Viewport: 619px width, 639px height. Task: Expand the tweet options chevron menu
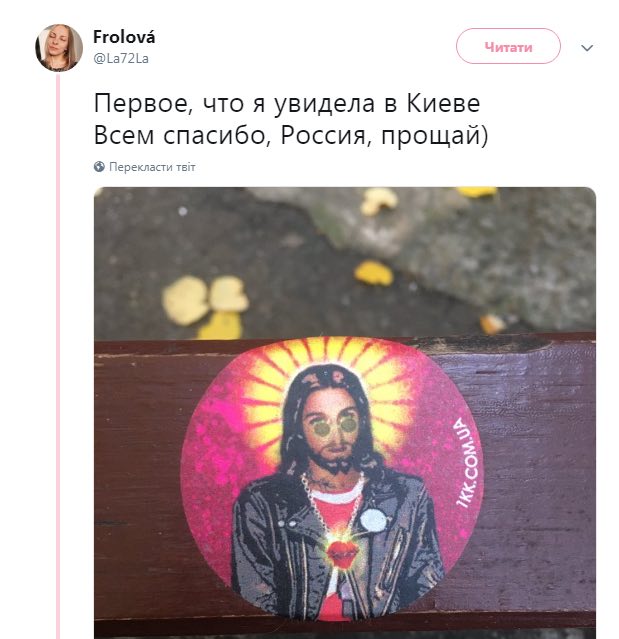(587, 48)
